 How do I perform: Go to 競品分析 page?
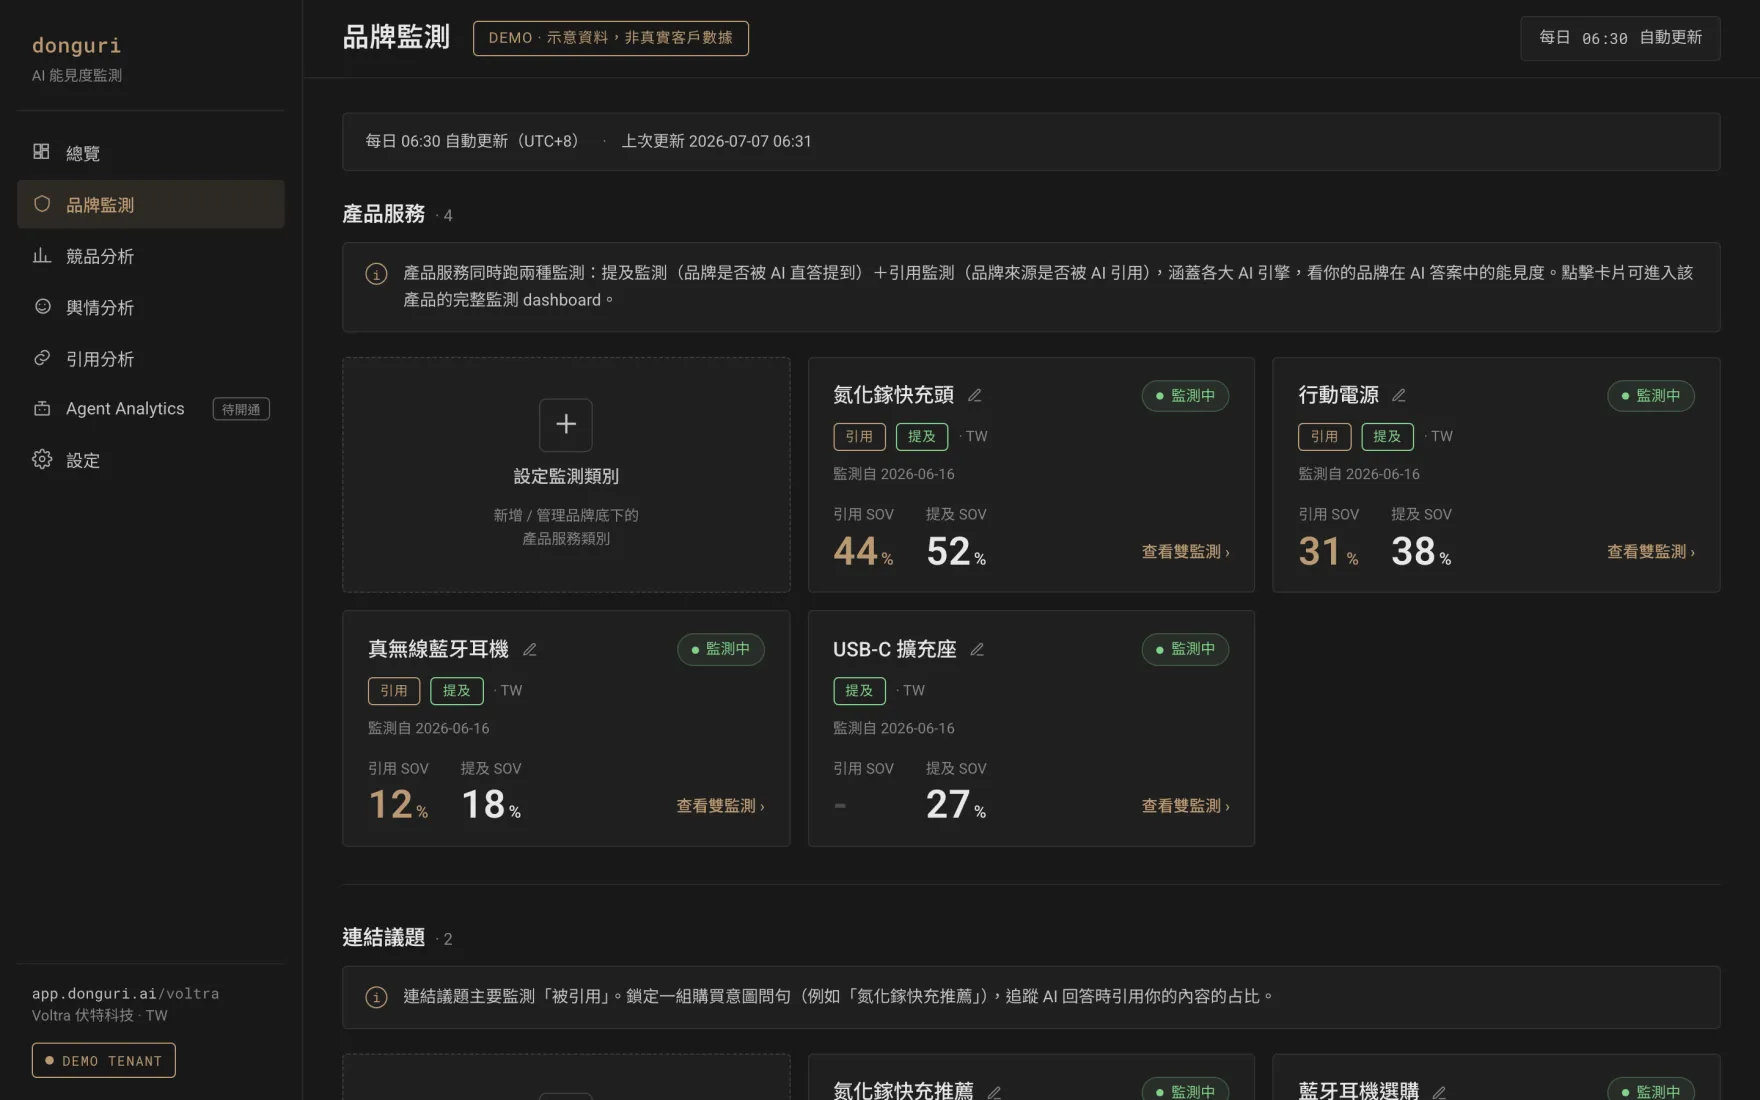[151, 255]
